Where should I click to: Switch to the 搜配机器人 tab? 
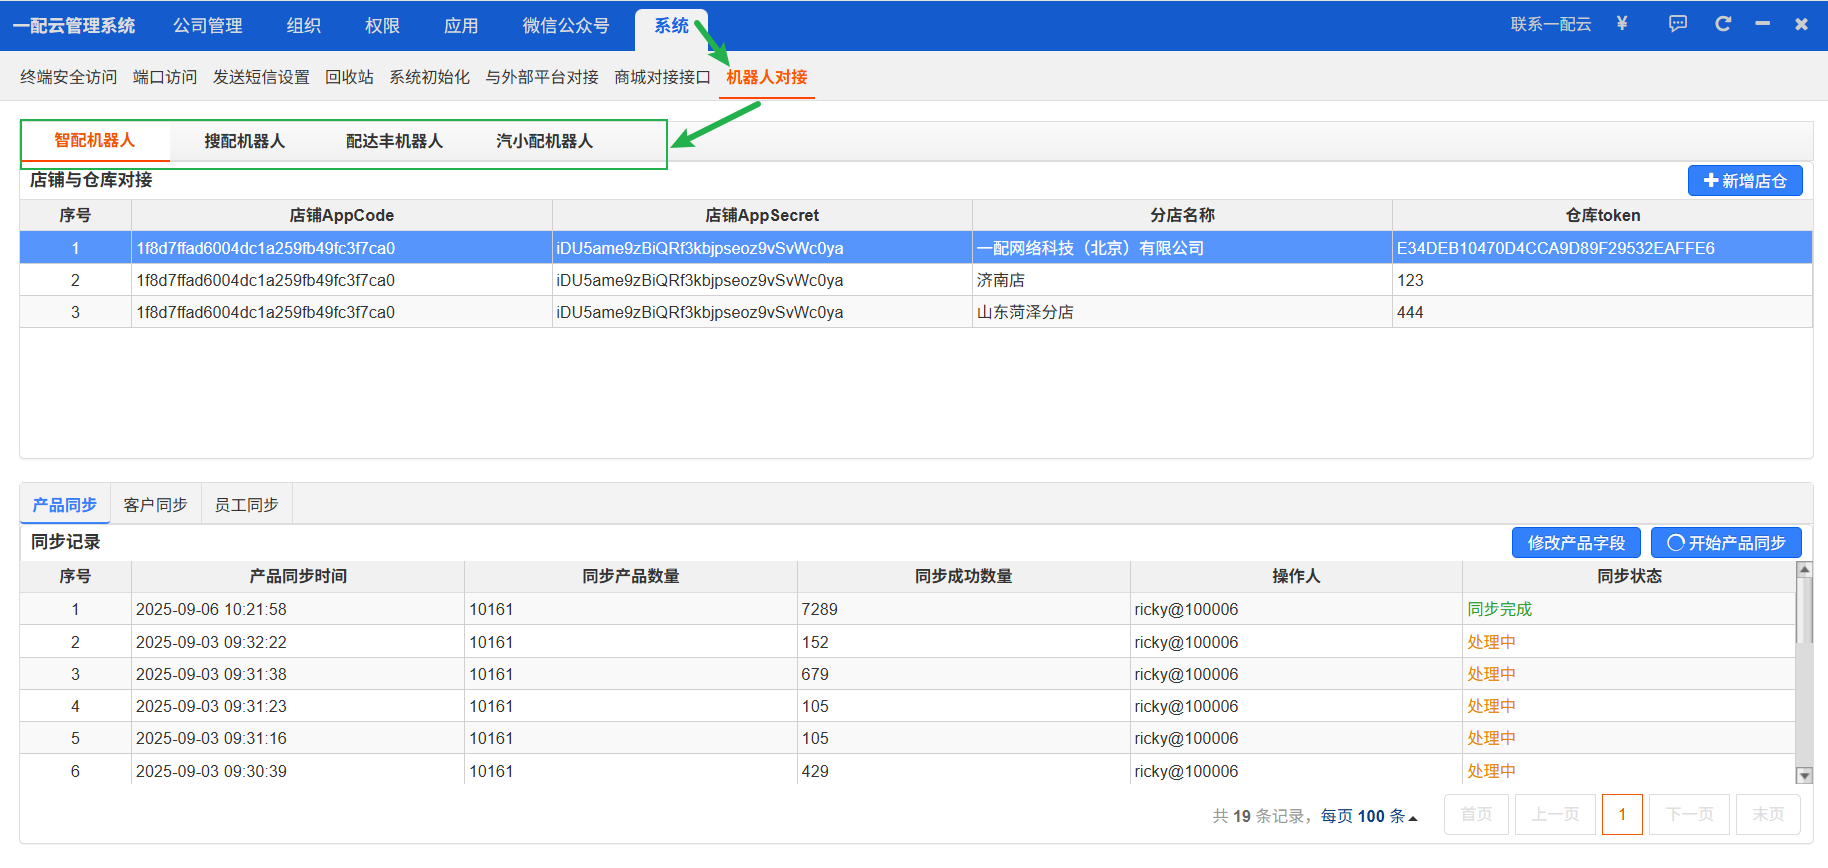[x=245, y=141]
